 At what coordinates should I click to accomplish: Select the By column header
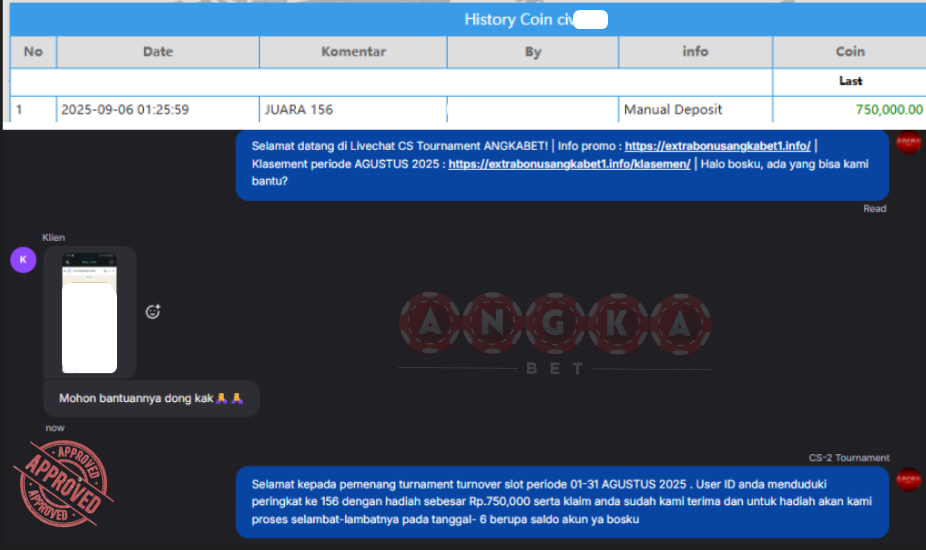tap(533, 52)
